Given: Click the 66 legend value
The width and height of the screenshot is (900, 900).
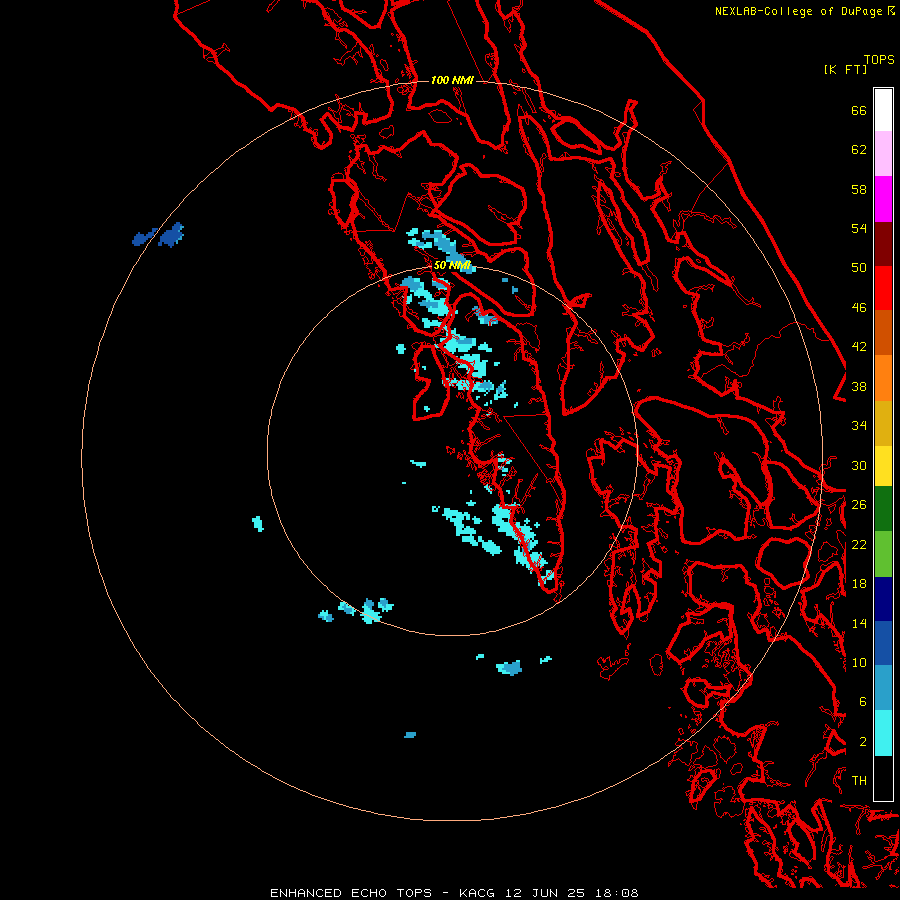Looking at the screenshot, I should click(859, 110).
